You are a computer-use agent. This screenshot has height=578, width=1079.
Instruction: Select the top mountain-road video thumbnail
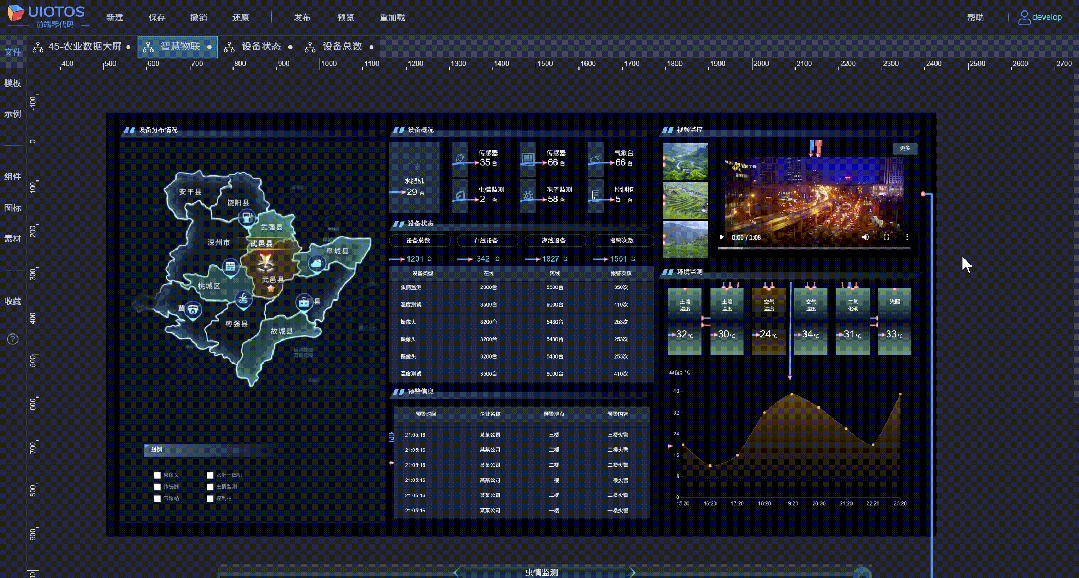(x=685, y=162)
